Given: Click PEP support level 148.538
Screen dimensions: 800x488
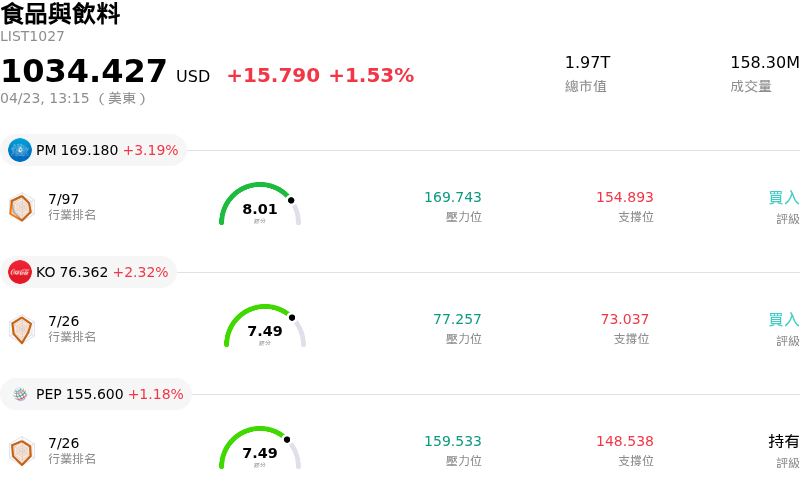Looking at the screenshot, I should [624, 441].
